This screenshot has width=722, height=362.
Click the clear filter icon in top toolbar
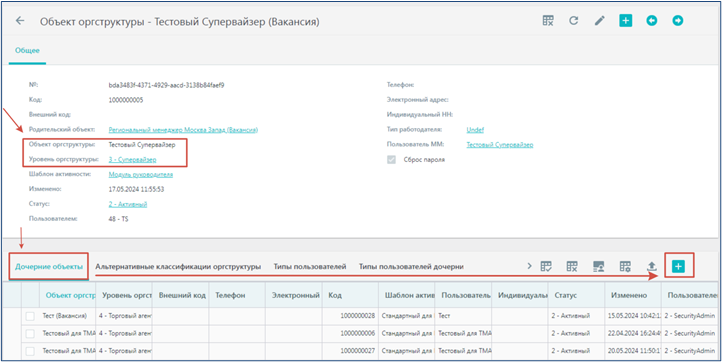pos(547,21)
